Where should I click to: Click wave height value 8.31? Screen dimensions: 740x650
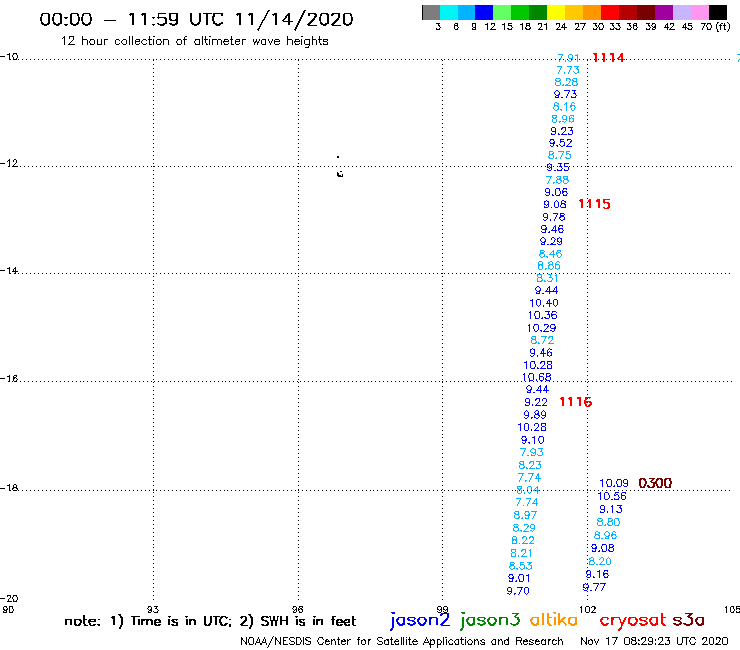coord(547,278)
